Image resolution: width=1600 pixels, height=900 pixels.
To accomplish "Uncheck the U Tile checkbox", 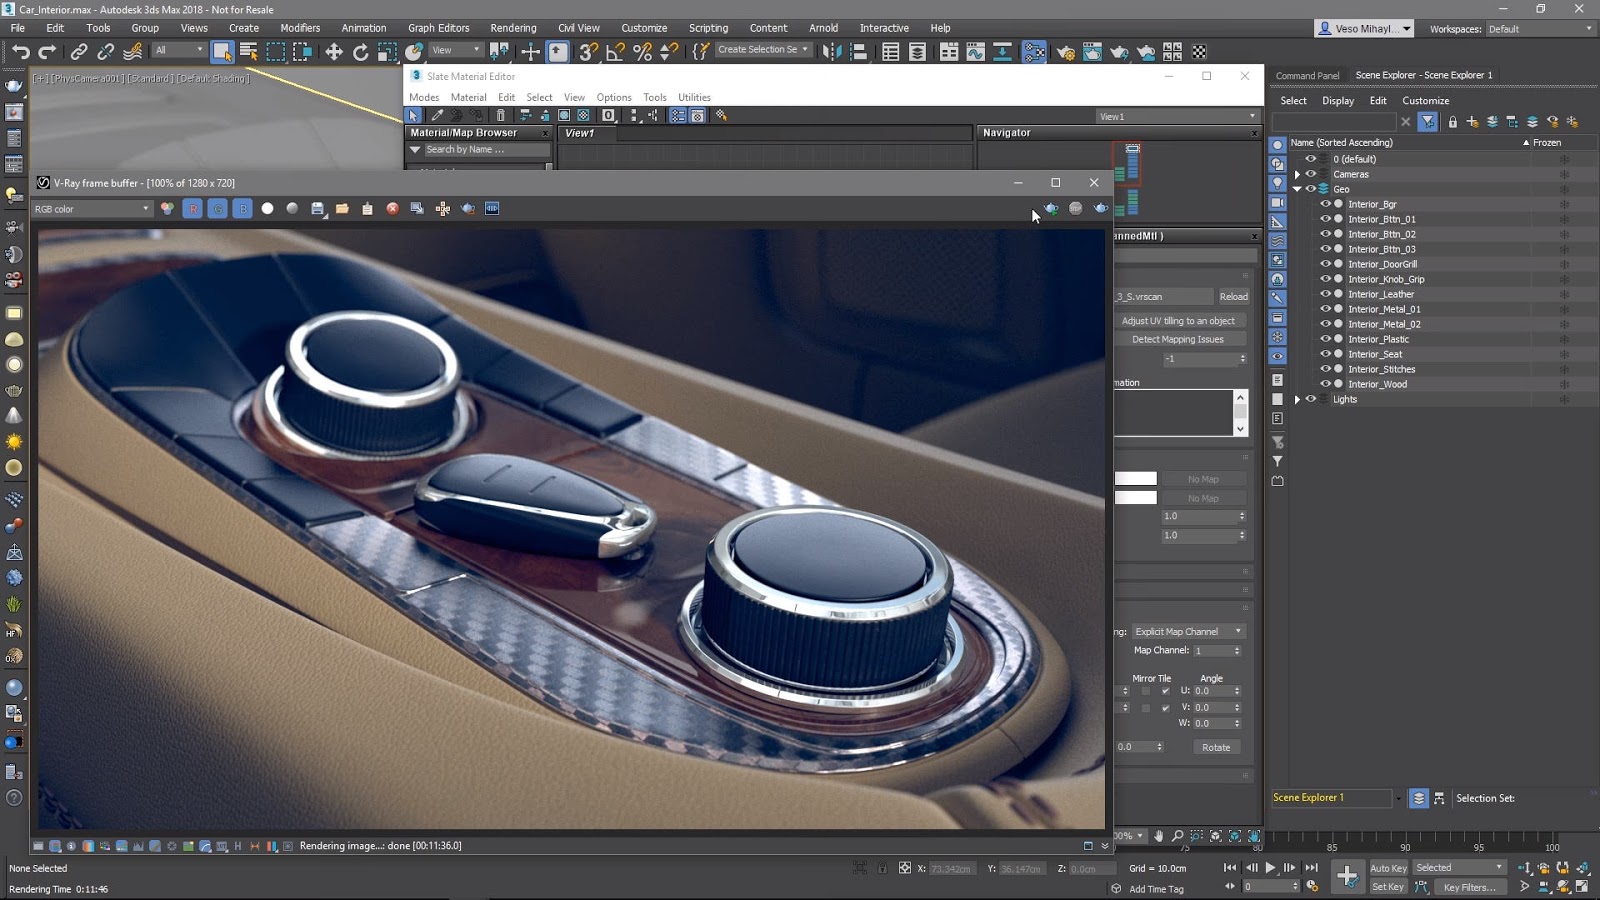I will point(1165,691).
